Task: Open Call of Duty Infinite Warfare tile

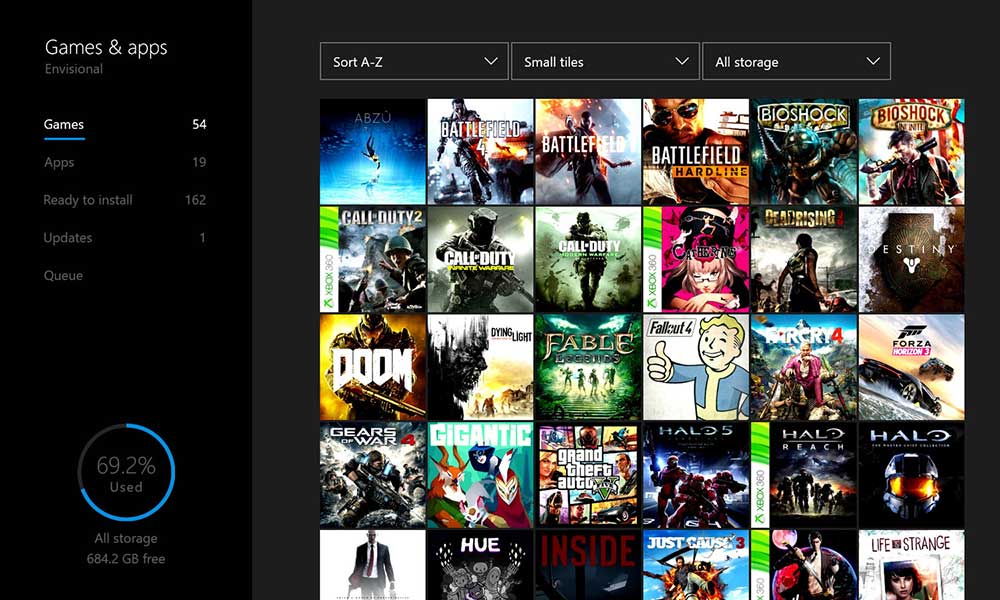Action: pos(480,259)
